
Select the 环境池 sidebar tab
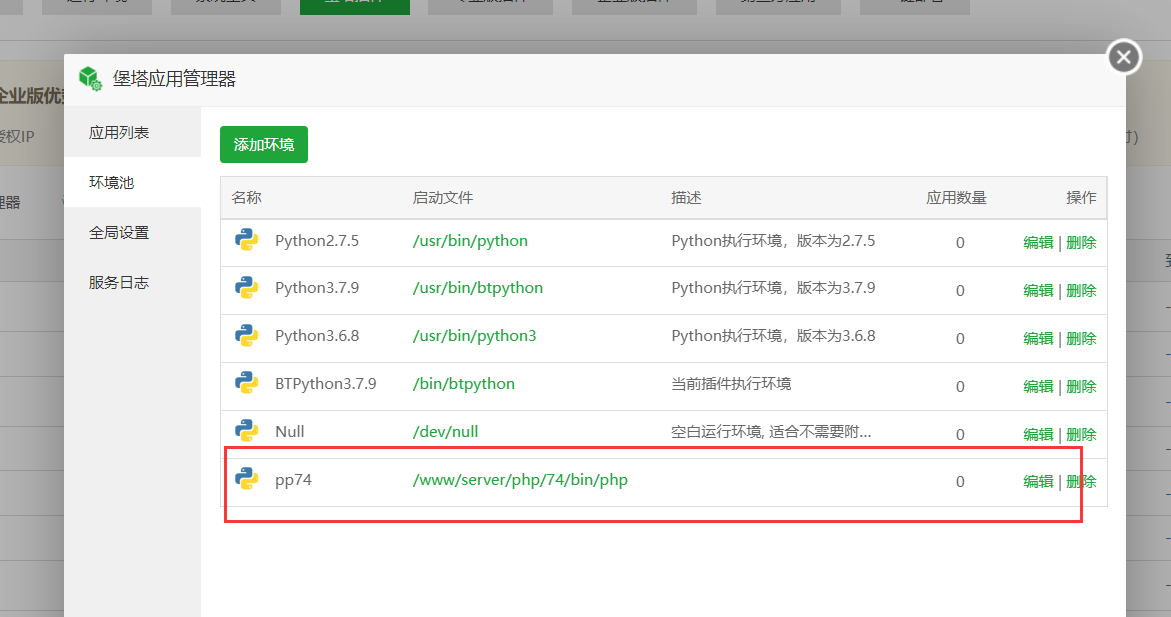[132, 182]
